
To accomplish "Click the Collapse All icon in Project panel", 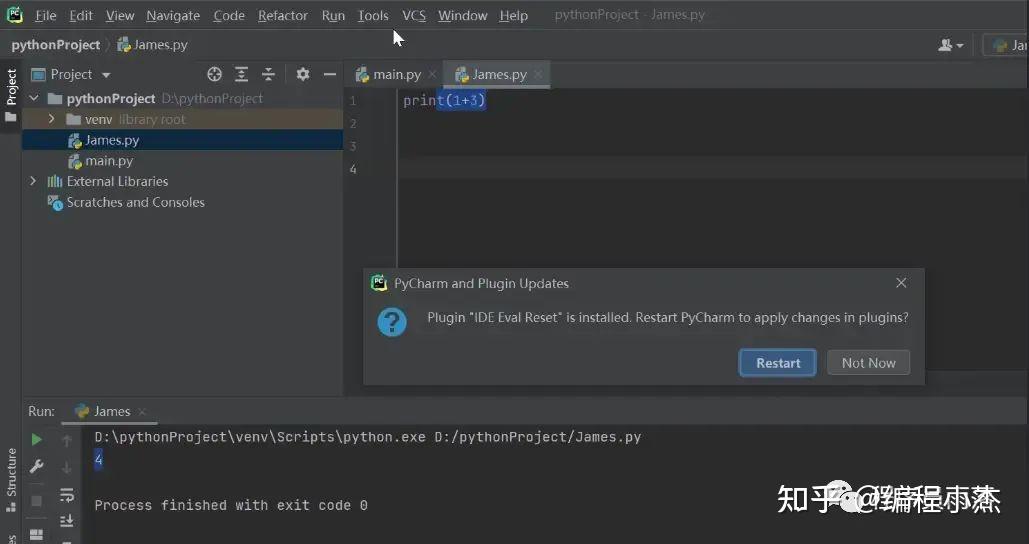I will [268, 74].
